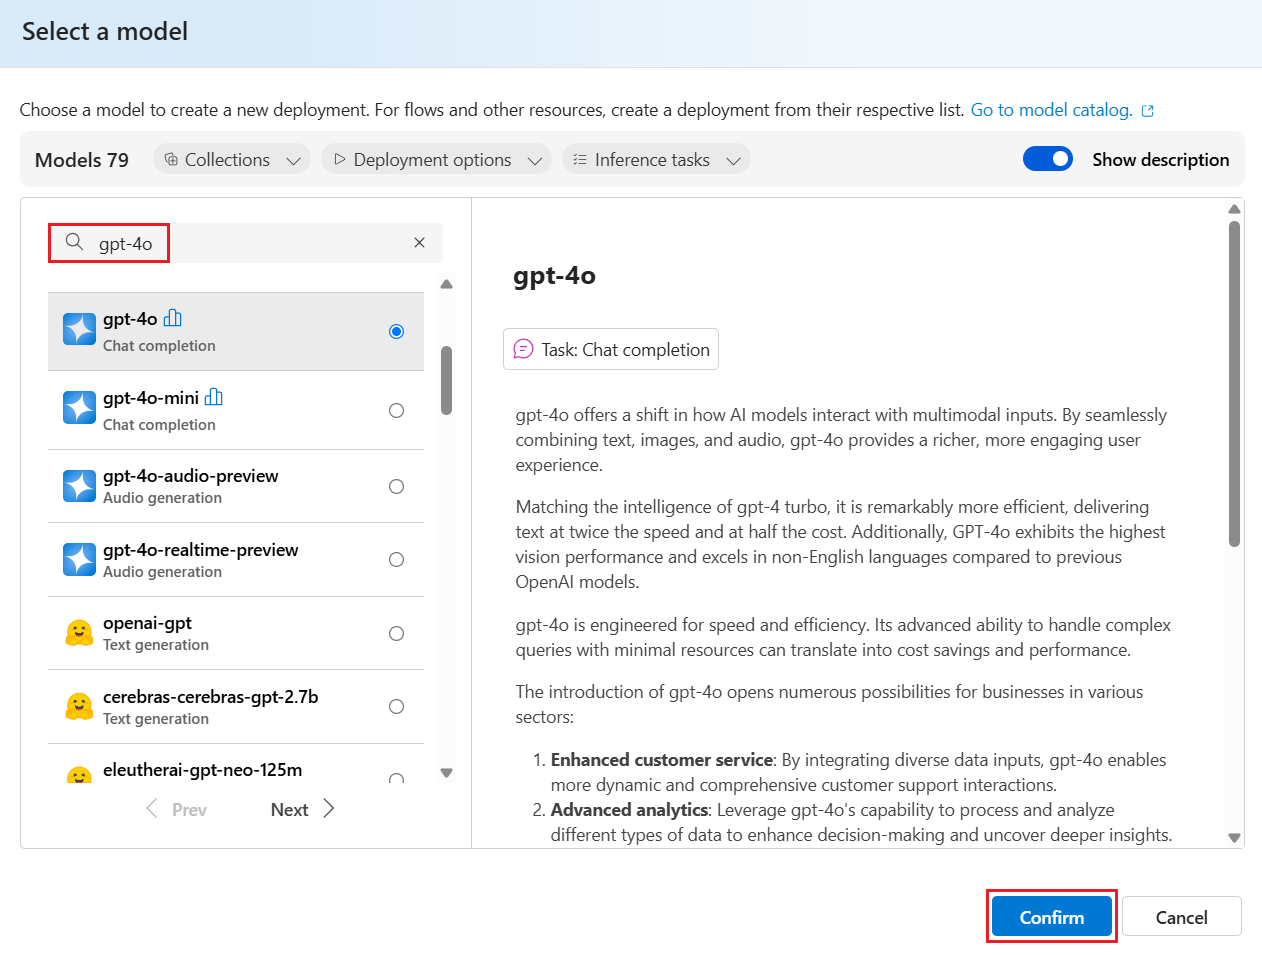This screenshot has height=955, width=1262.
Task: Disable the Show description toggle
Action: pyautogui.click(x=1048, y=158)
